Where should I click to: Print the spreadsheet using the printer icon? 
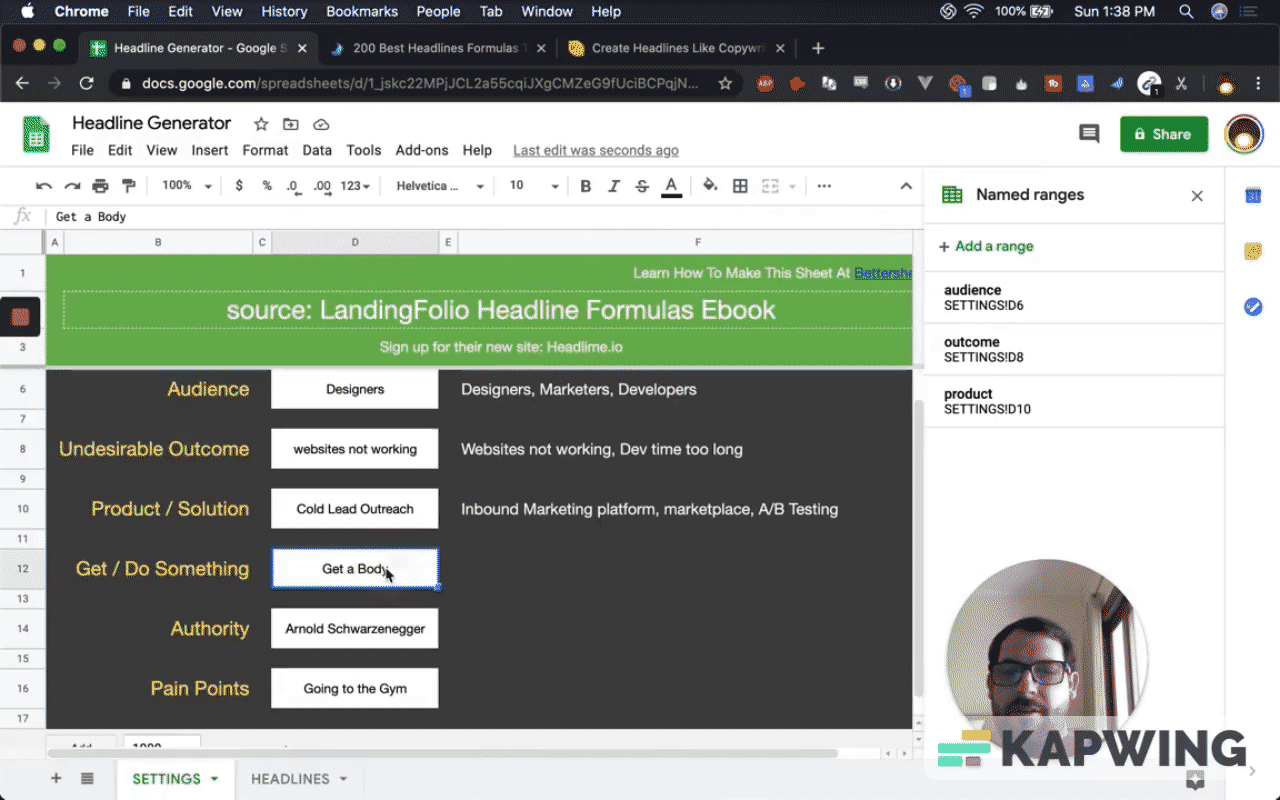100,186
